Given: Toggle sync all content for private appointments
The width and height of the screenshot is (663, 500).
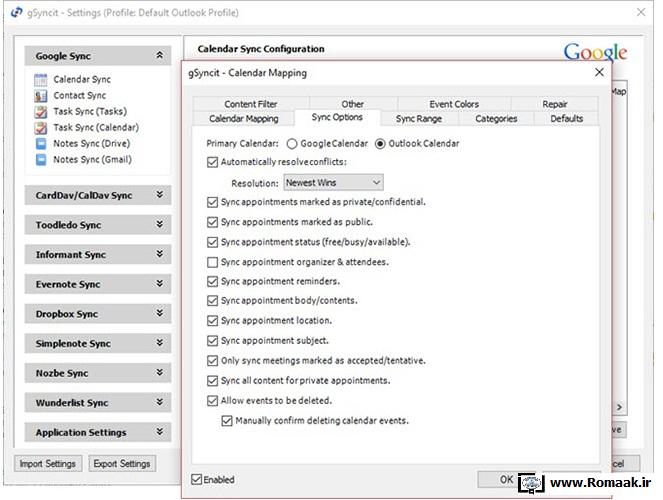Looking at the screenshot, I should pos(212,381).
